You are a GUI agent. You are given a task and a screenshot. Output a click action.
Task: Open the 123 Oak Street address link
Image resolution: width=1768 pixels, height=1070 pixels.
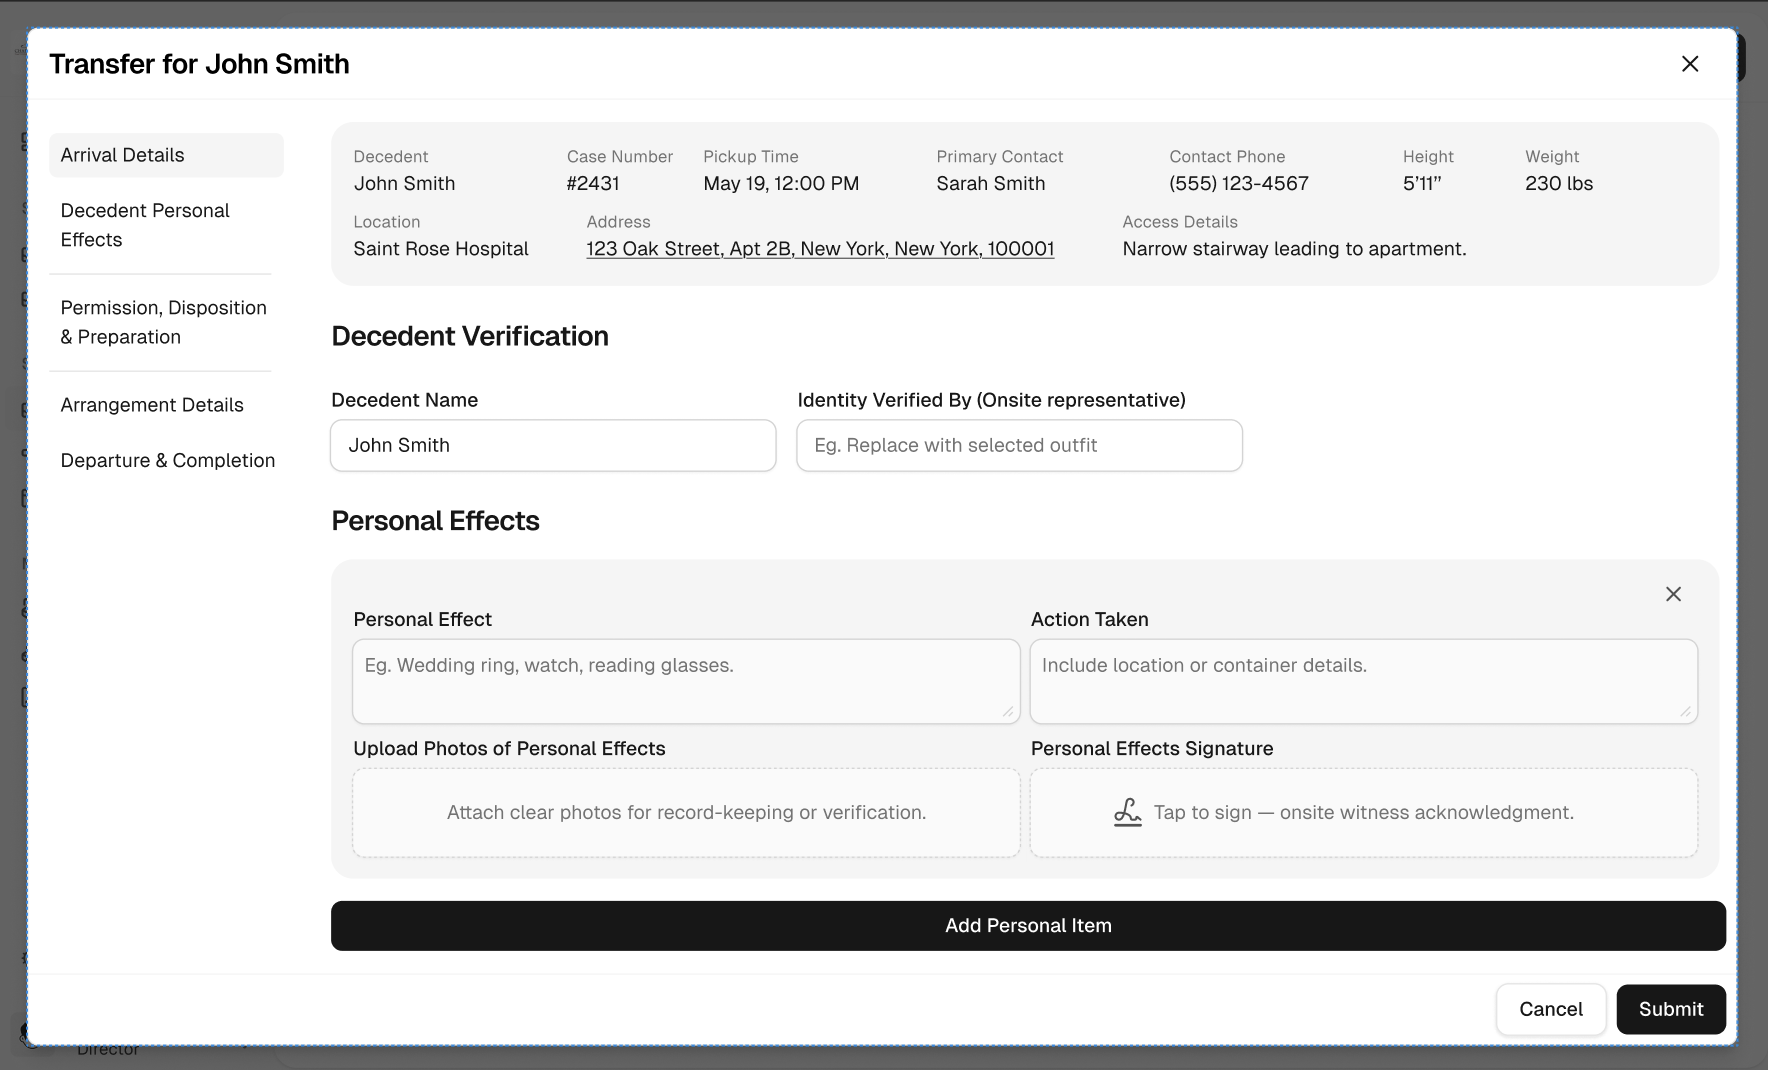(820, 249)
